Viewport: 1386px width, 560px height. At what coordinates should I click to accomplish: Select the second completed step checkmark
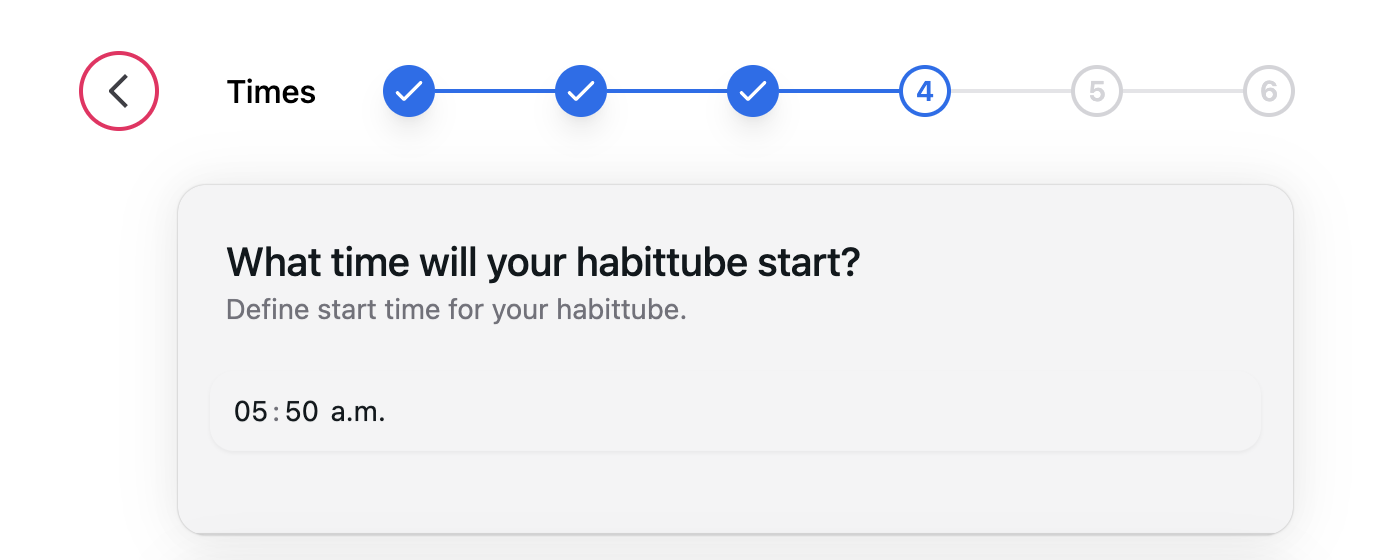click(x=581, y=92)
